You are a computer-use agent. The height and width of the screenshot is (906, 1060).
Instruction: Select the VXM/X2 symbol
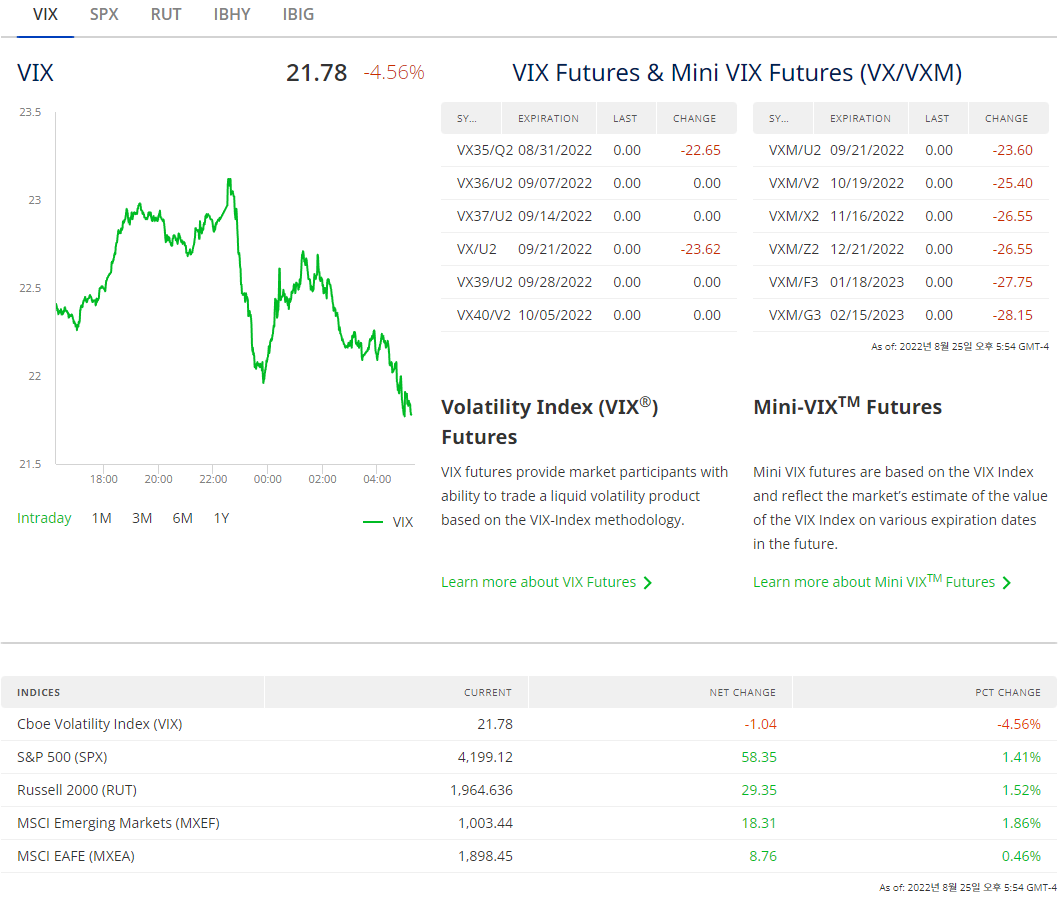[794, 216]
